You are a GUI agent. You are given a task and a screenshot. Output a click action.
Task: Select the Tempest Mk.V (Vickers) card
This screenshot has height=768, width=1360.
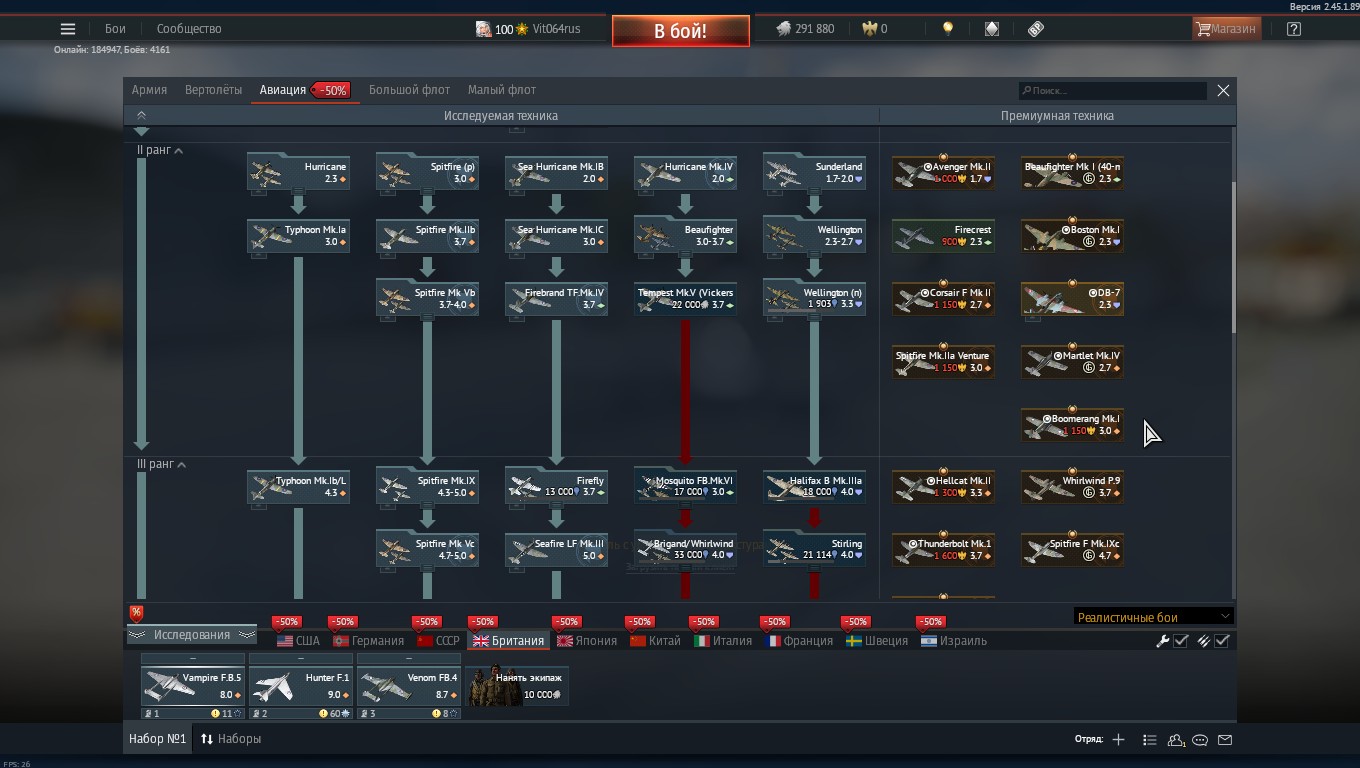point(685,298)
